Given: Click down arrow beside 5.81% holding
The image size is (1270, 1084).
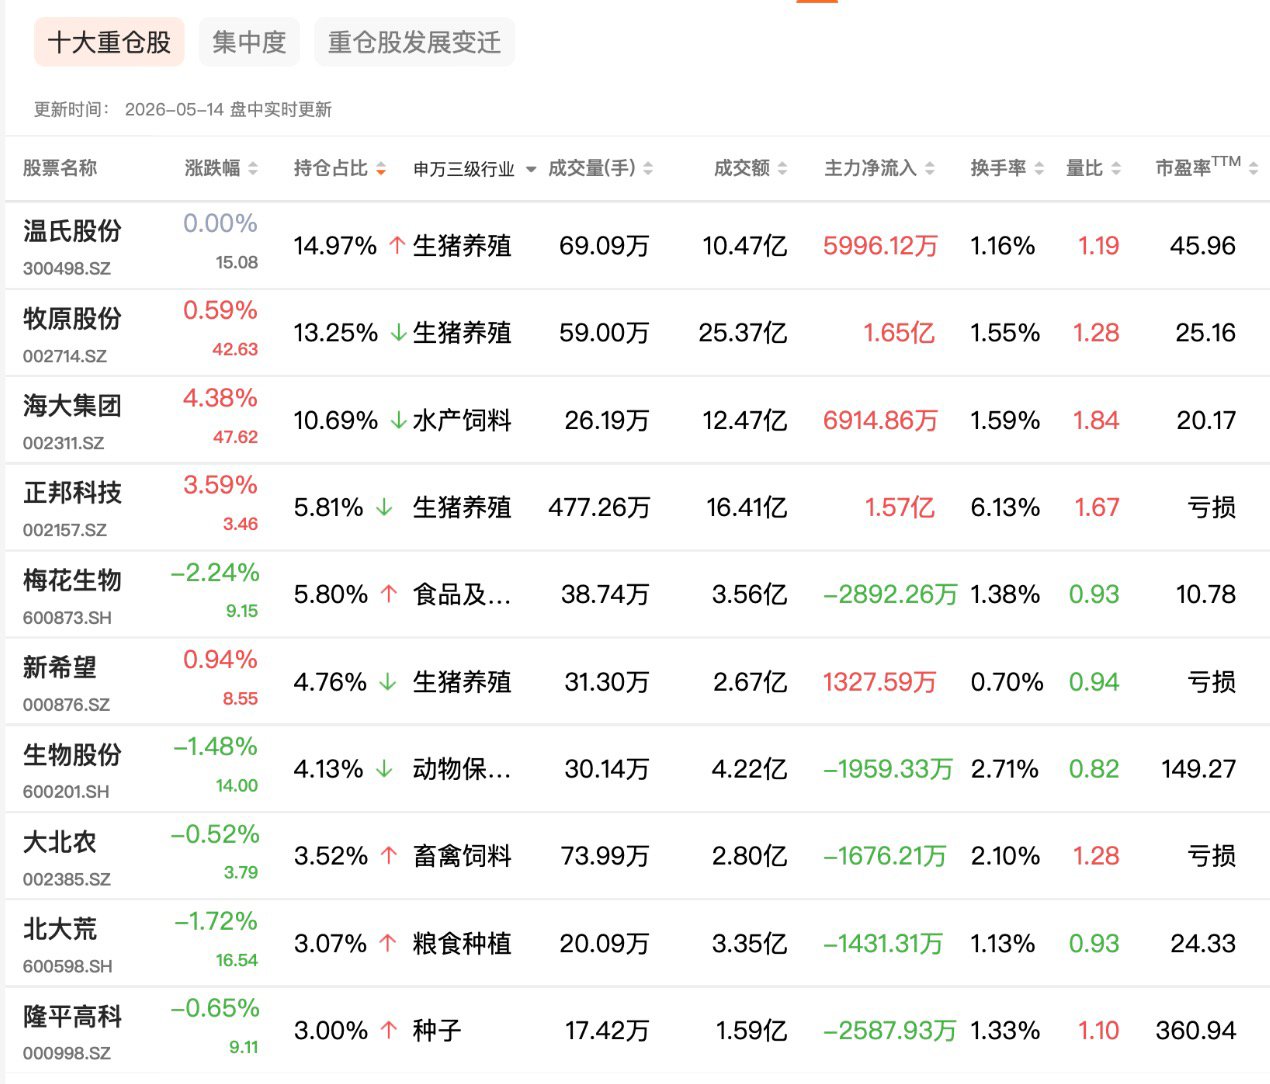Looking at the screenshot, I should (x=384, y=508).
